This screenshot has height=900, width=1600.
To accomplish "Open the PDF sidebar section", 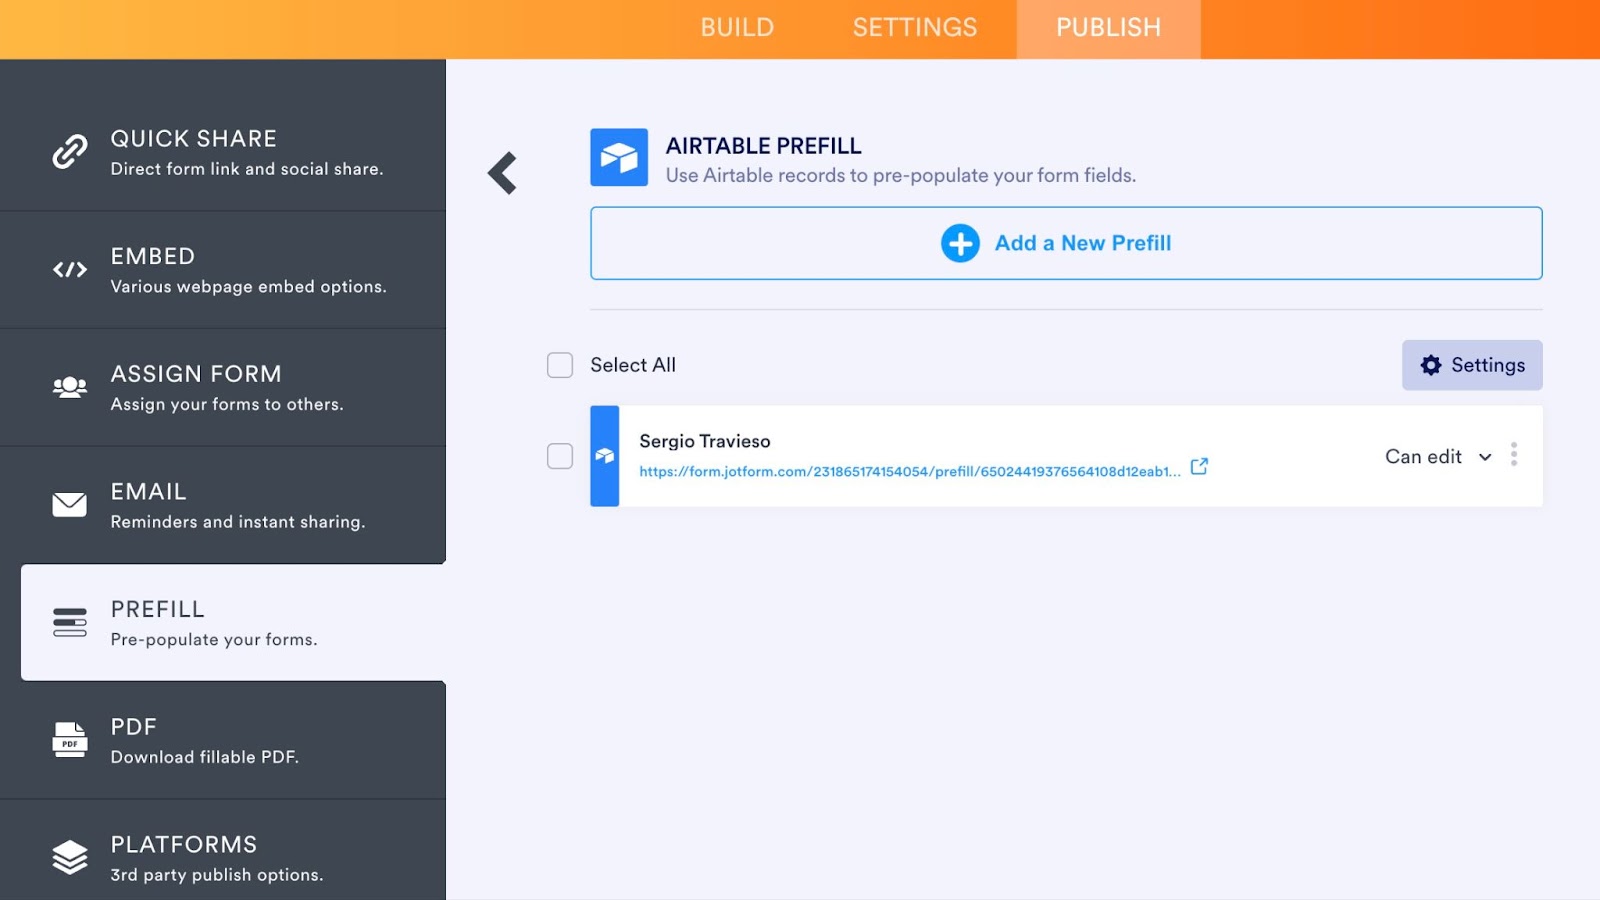I will [x=223, y=740].
